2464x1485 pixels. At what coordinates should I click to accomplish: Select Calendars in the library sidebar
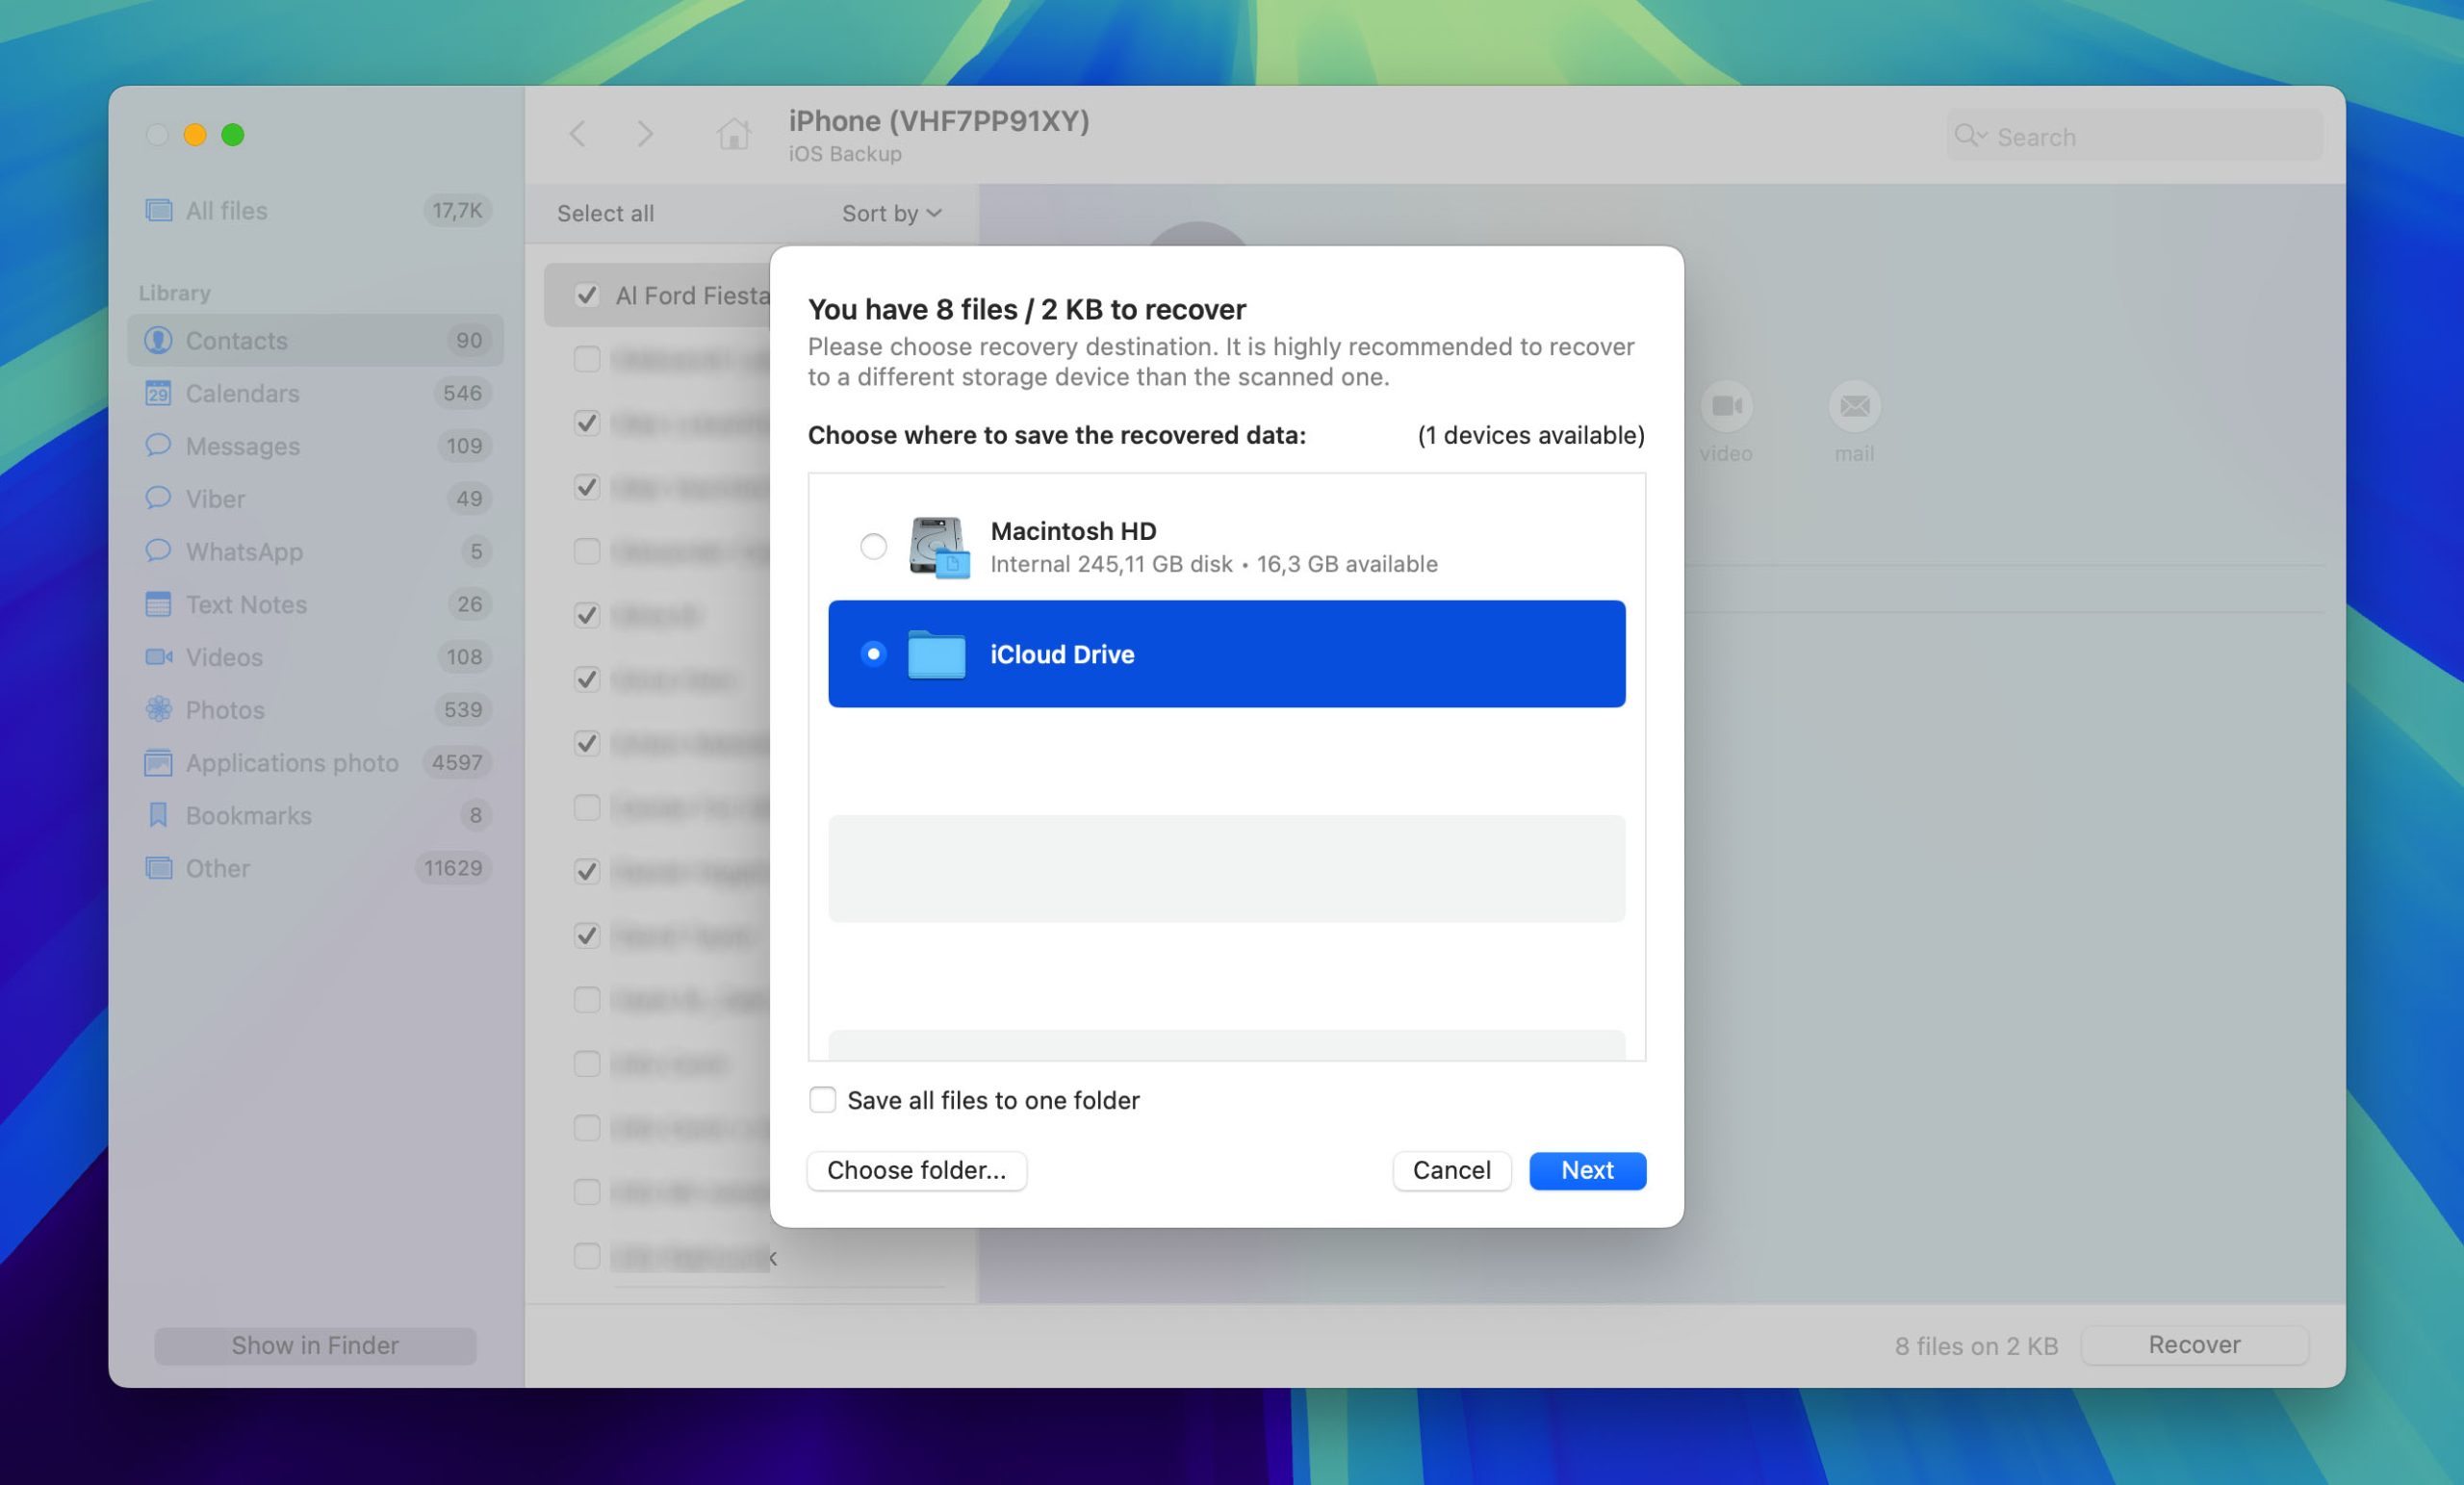(x=242, y=391)
